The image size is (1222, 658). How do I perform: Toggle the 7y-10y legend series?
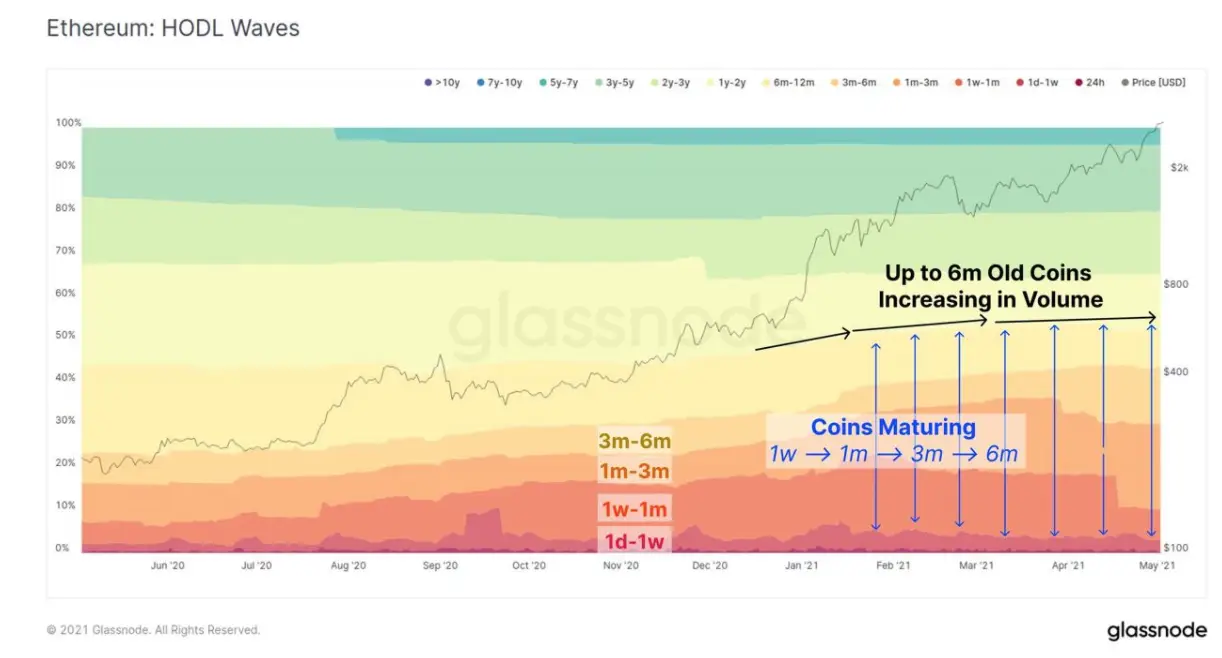tap(499, 83)
